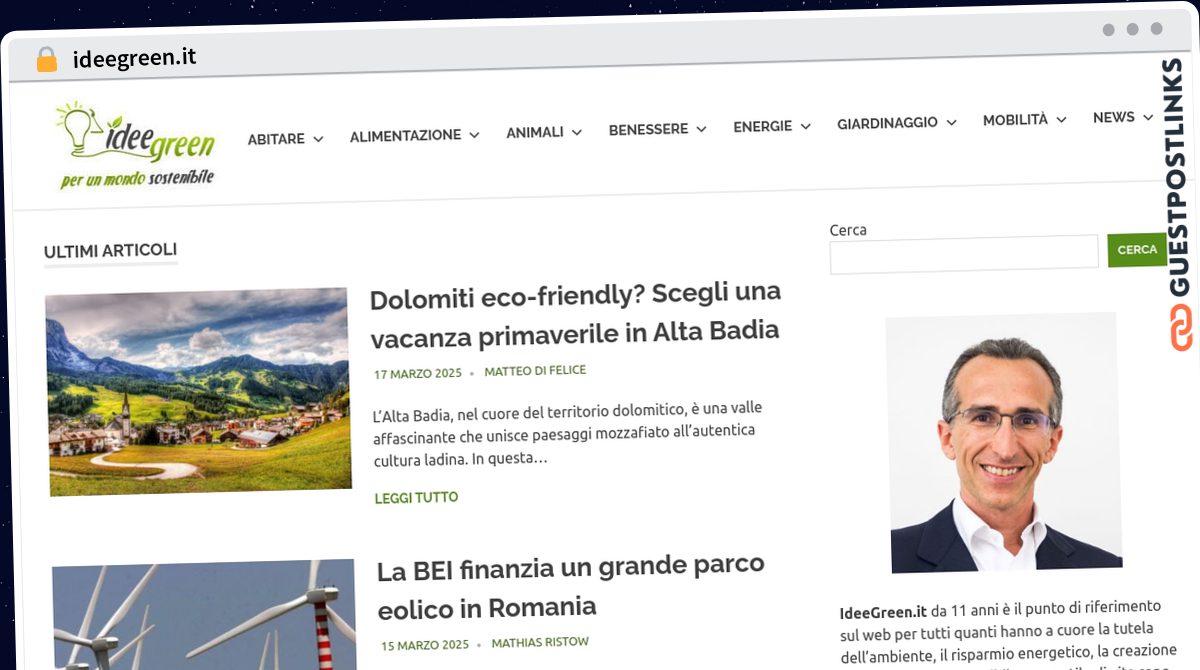Expand the Animali dropdown arrow
This screenshot has width=1200, height=670.
[576, 132]
